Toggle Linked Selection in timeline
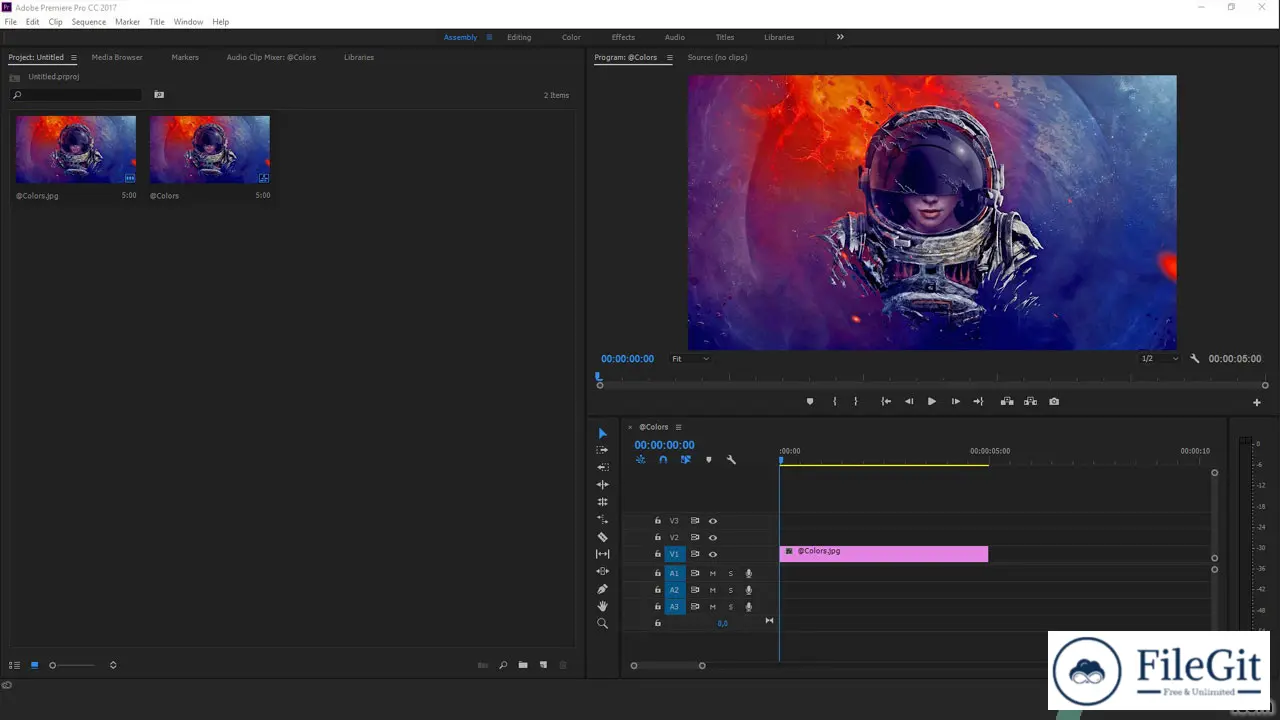The width and height of the screenshot is (1280, 720). pyautogui.click(x=686, y=460)
